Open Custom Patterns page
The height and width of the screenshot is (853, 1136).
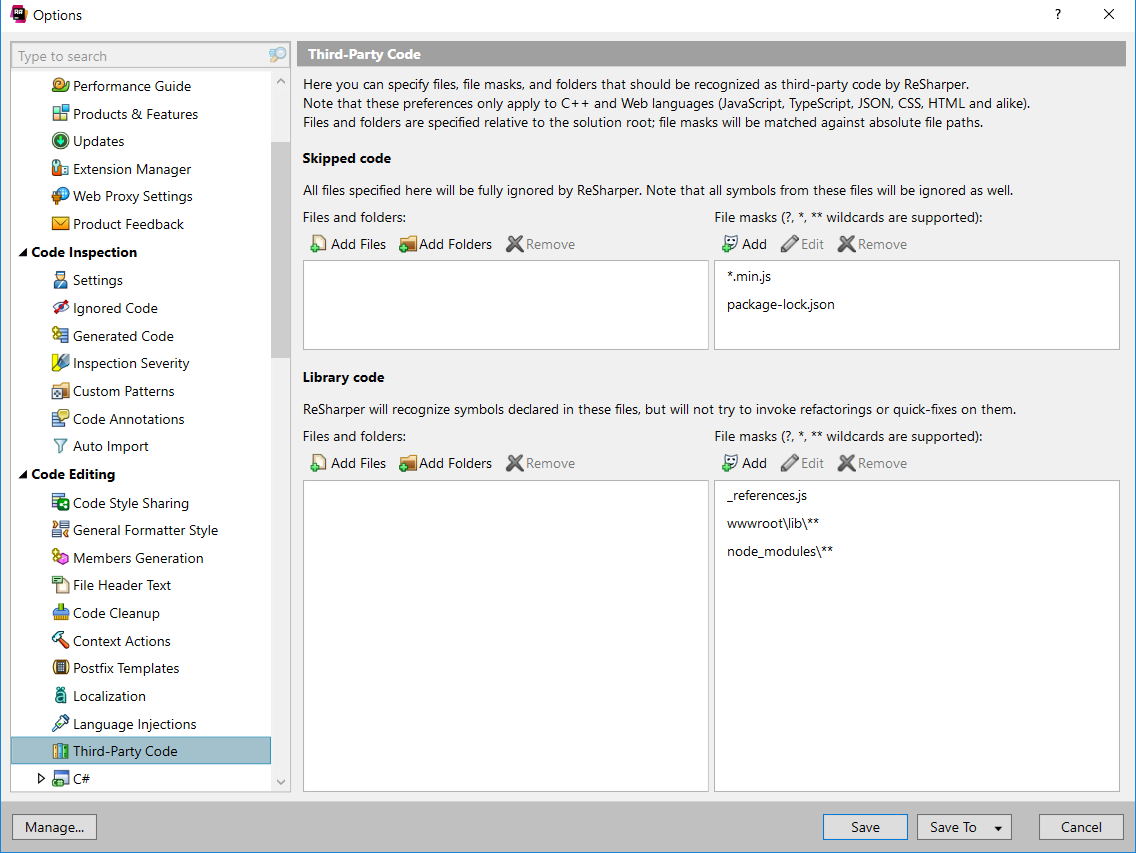tap(113, 391)
